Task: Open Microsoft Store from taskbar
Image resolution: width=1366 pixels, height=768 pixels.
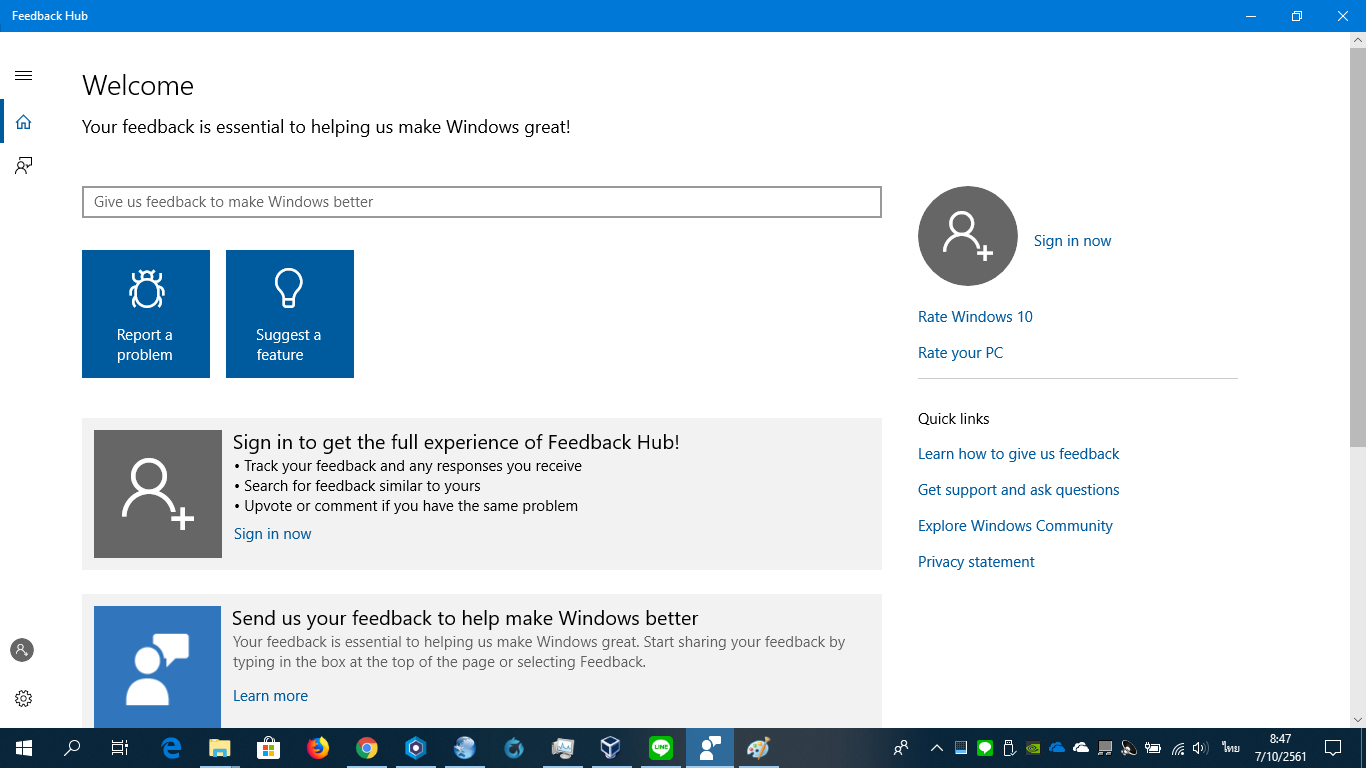Action: coord(269,748)
